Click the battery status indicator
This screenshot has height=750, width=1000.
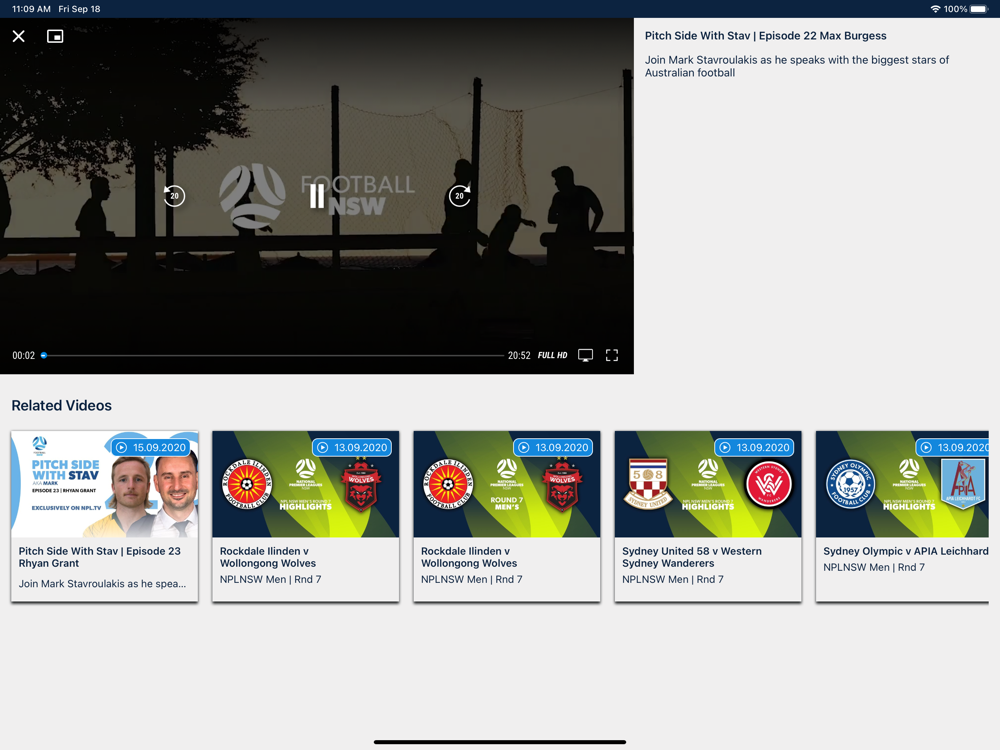click(x=979, y=9)
